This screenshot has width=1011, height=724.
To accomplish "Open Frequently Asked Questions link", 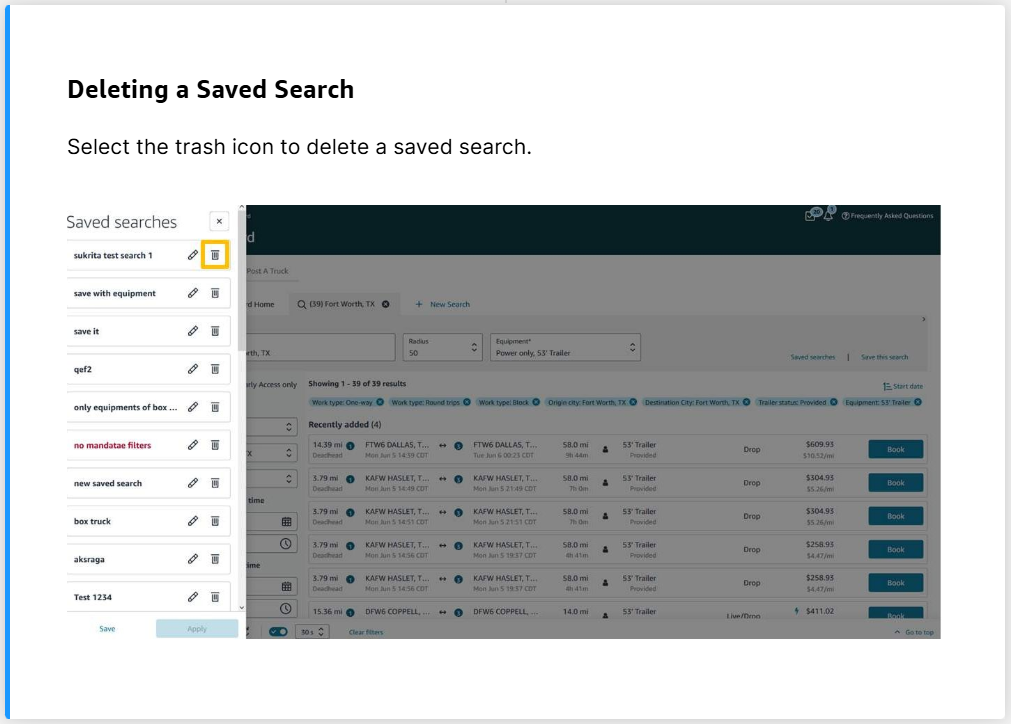I will pos(890,216).
